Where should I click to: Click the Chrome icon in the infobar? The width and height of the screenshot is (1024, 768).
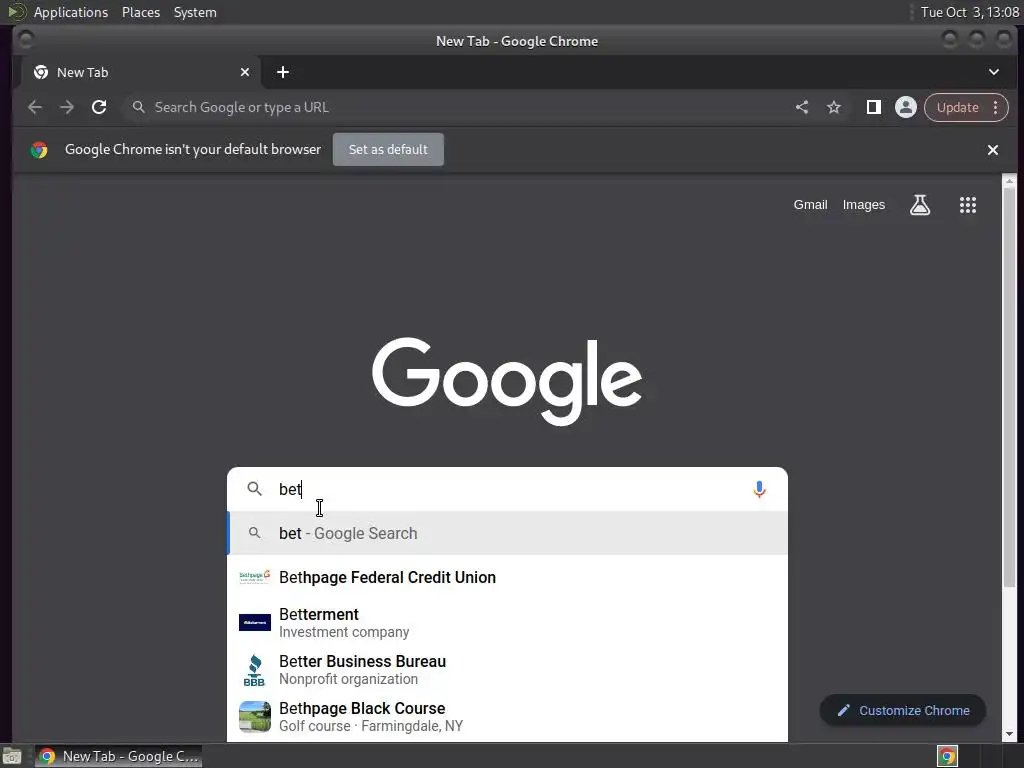39,150
